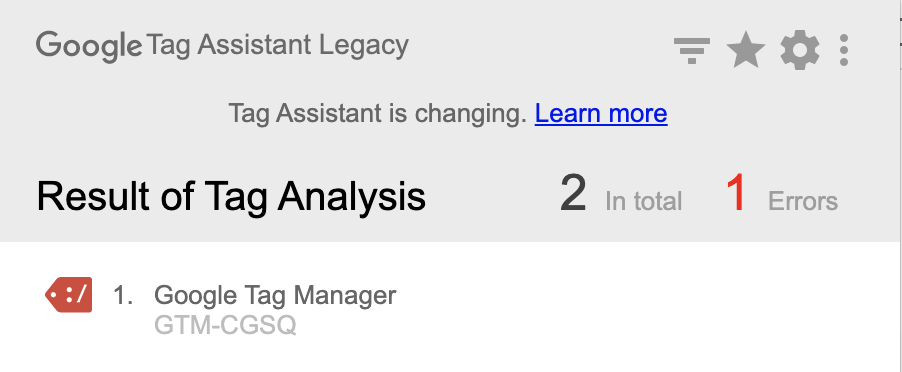
Task: Click the Result of Tag Analysis heading
Action: 231,196
